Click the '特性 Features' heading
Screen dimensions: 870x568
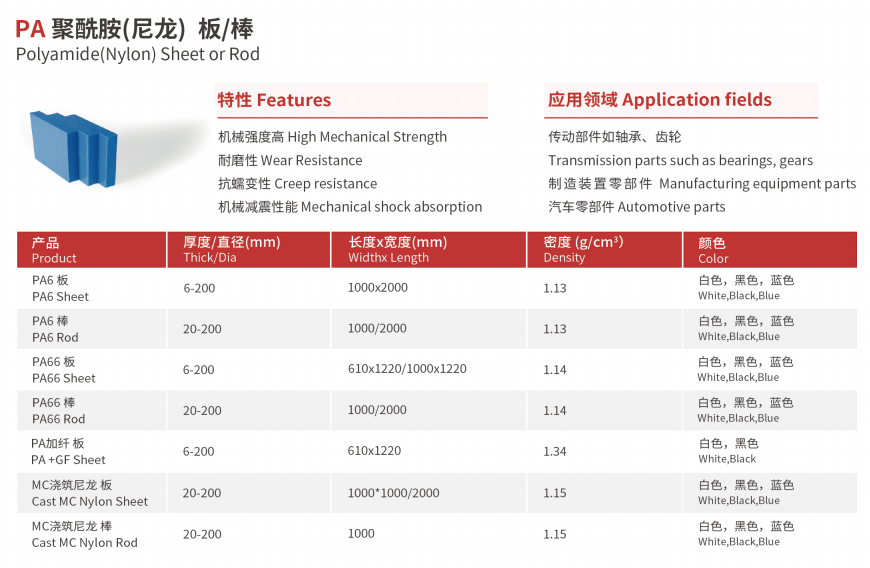[274, 100]
